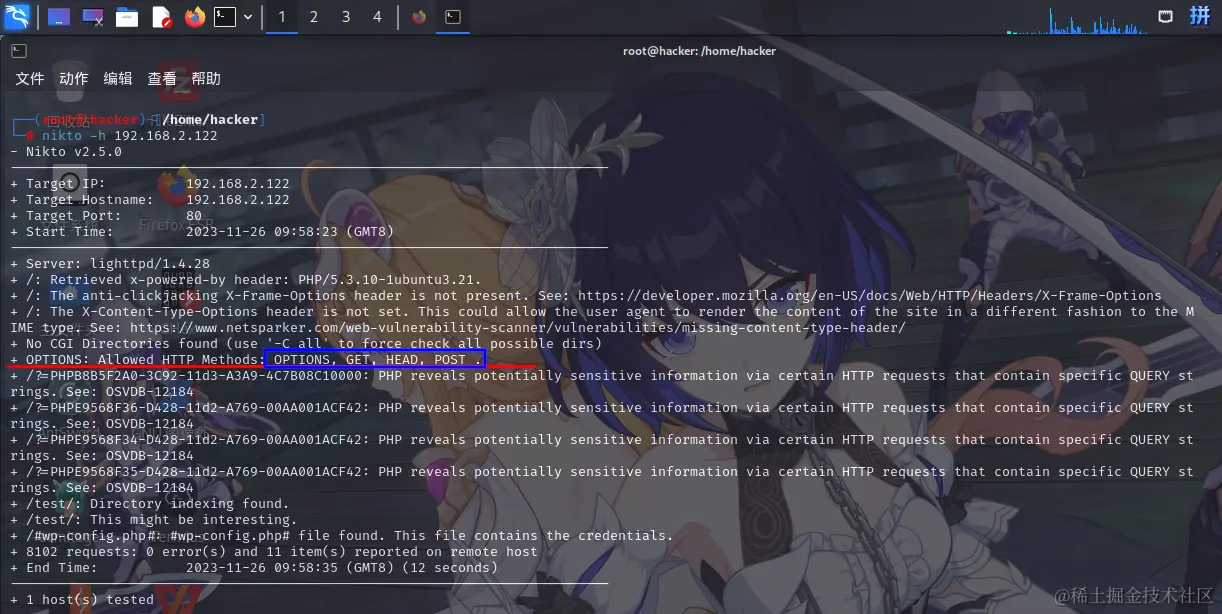Image resolution: width=1222 pixels, height=614 pixels.
Task: Click the 'Server: lighttpd/1.4.28' line
Action: coord(110,264)
